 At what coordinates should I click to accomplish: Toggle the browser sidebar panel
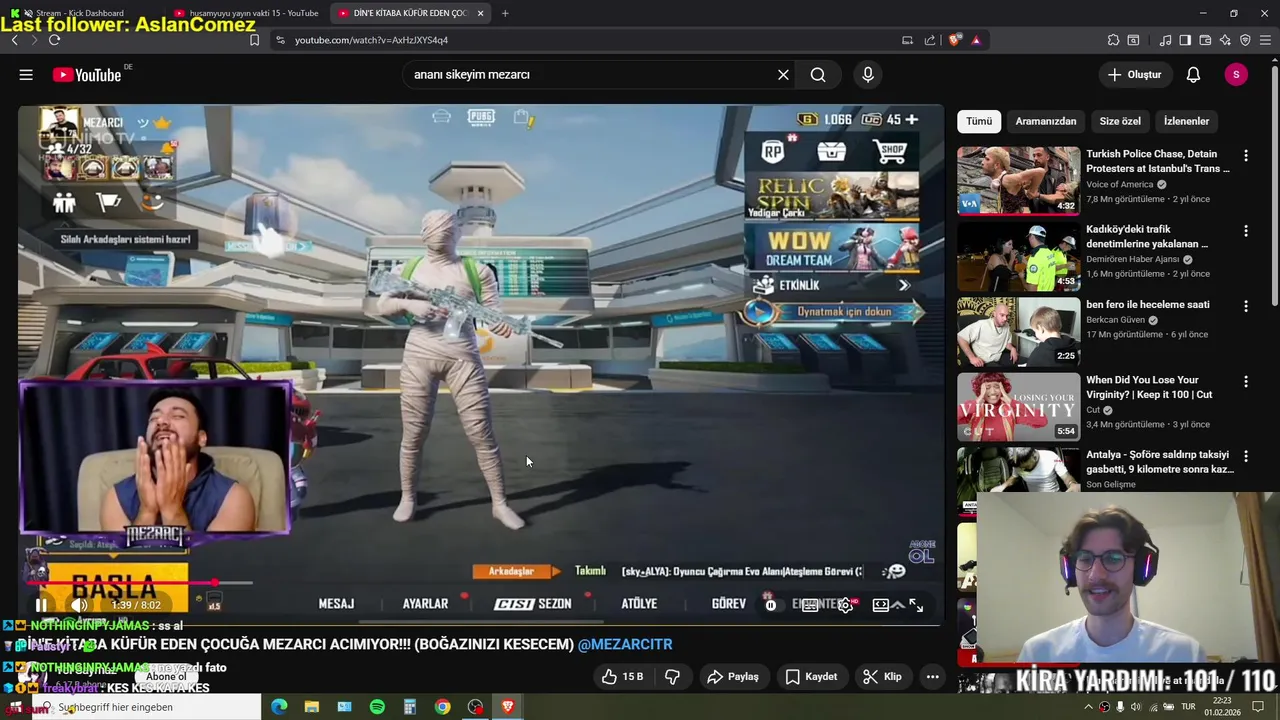(1185, 40)
